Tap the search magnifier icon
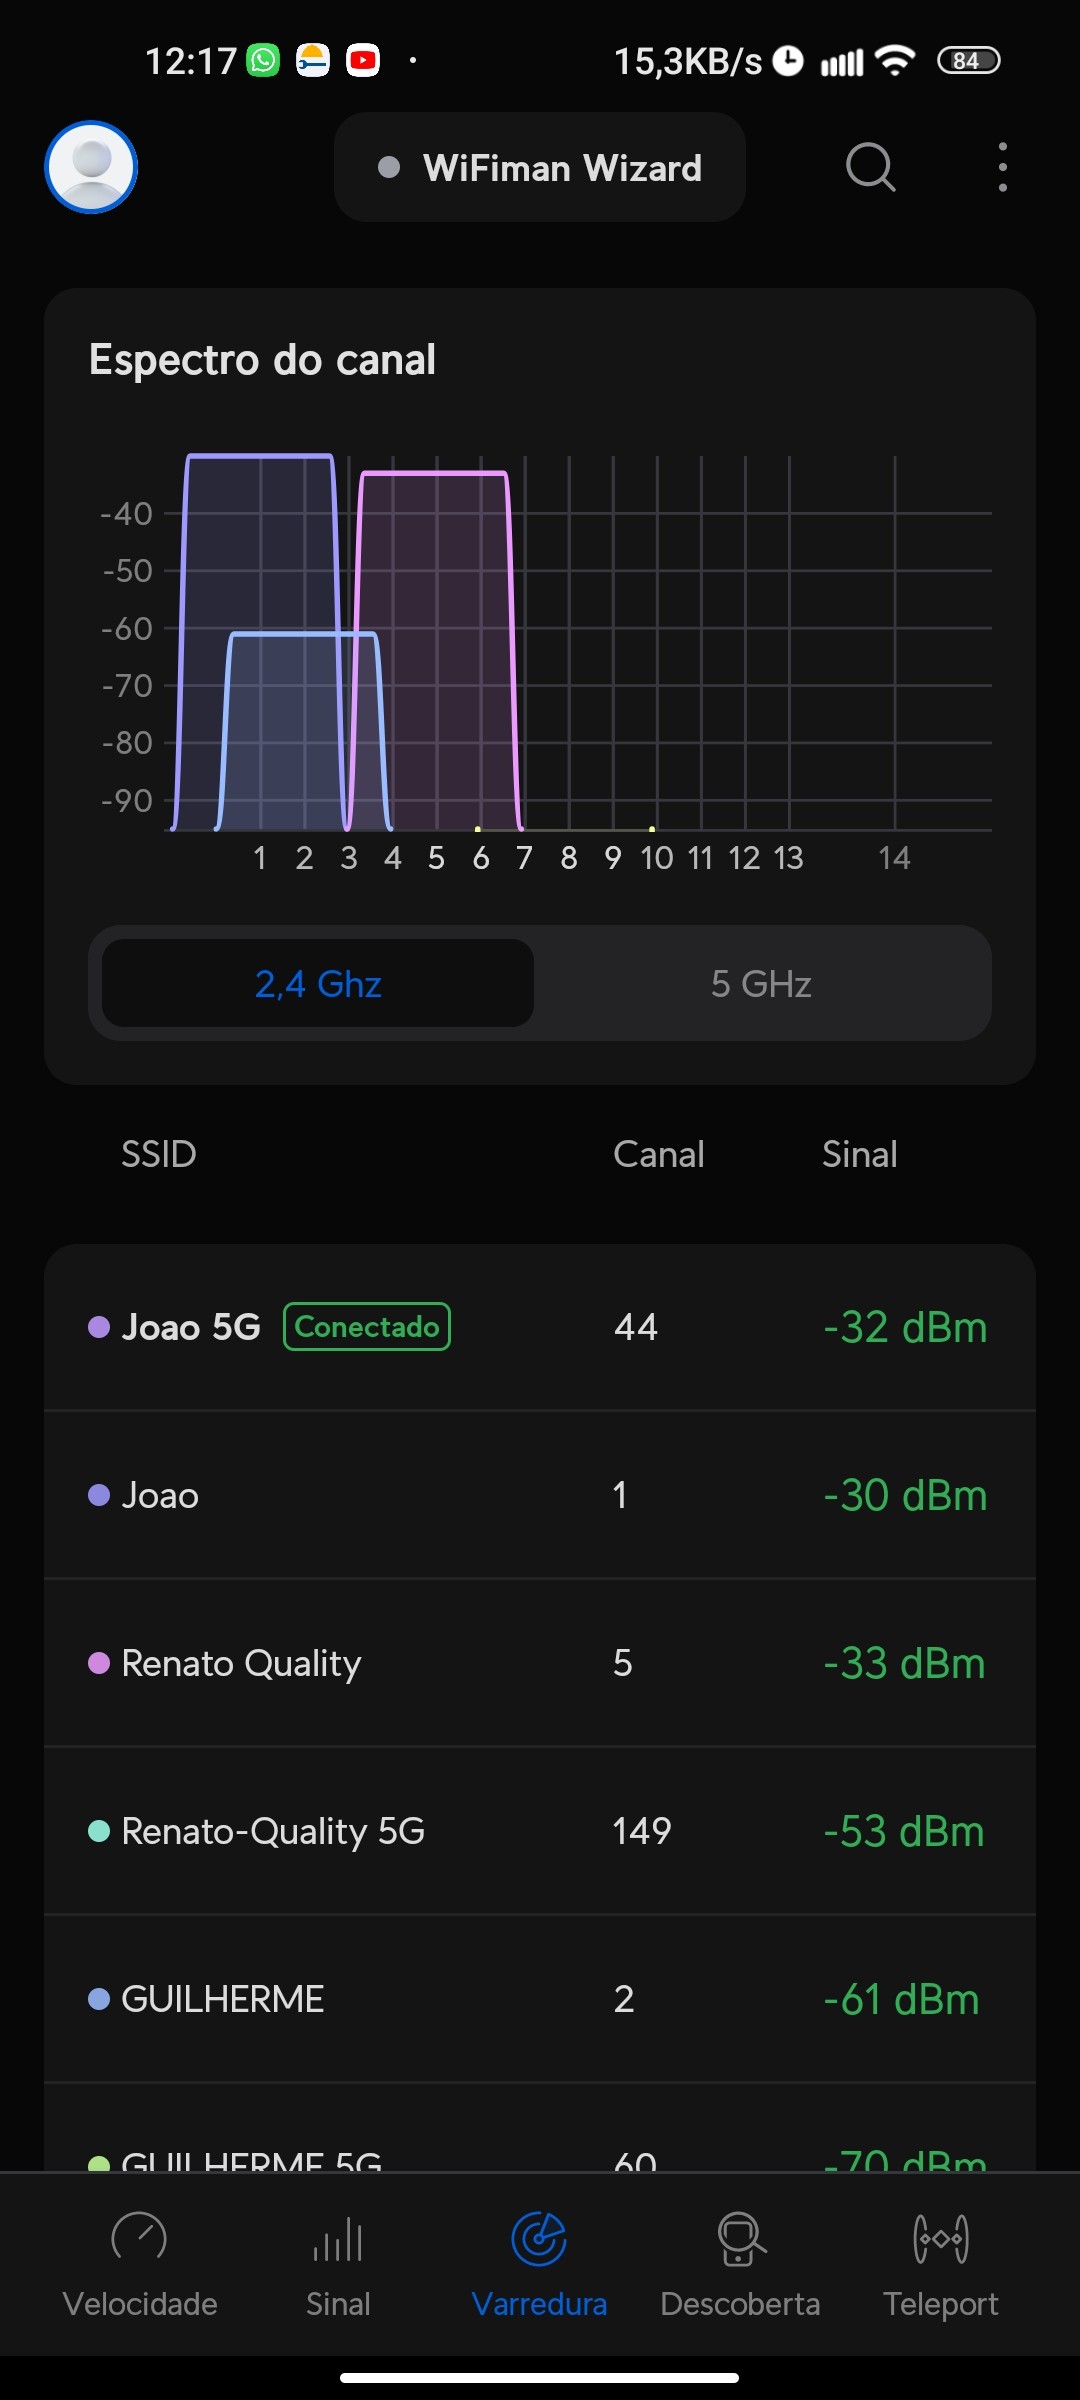Viewport: 1080px width, 2400px height. tap(870, 167)
